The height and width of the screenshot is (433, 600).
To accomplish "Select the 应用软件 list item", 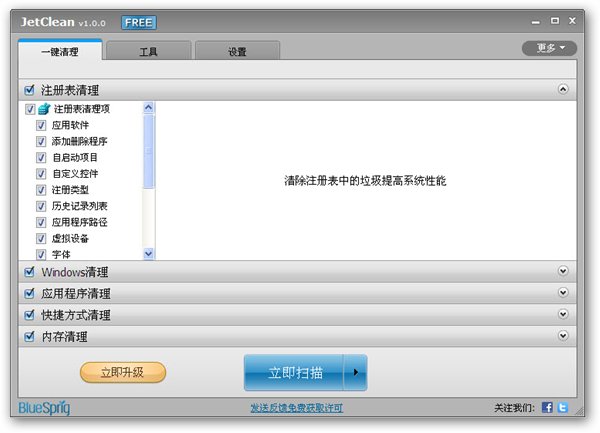I will click(70, 125).
